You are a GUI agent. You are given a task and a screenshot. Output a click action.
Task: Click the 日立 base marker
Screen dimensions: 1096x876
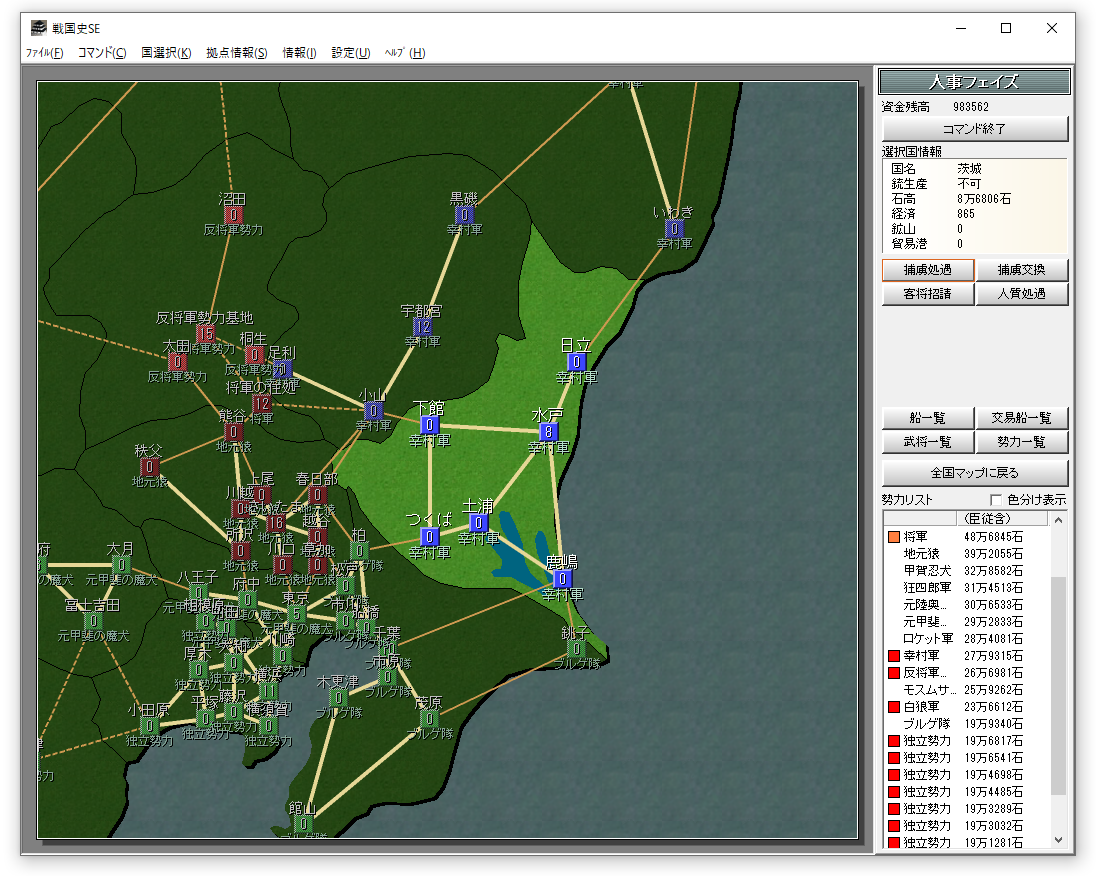click(576, 361)
